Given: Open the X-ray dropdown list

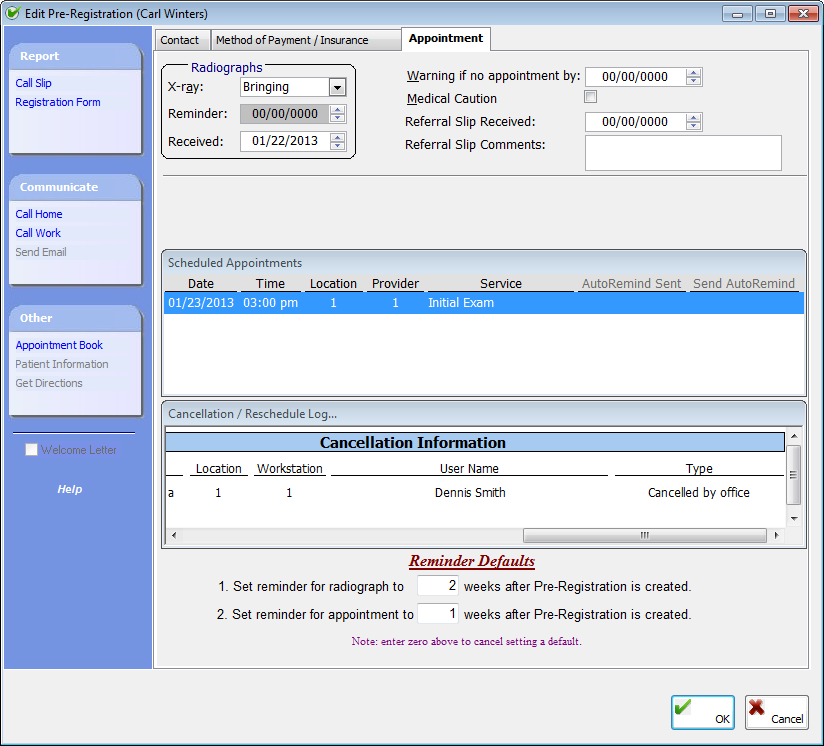Looking at the screenshot, I should 336,87.
